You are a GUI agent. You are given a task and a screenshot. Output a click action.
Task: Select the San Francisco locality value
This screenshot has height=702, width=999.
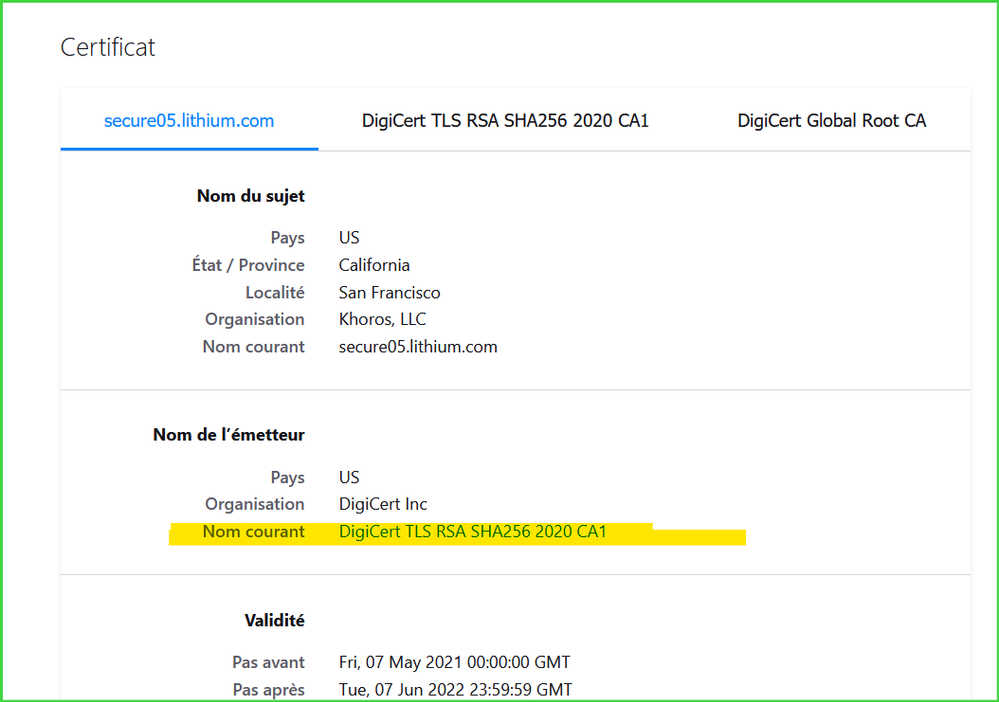[x=389, y=292]
